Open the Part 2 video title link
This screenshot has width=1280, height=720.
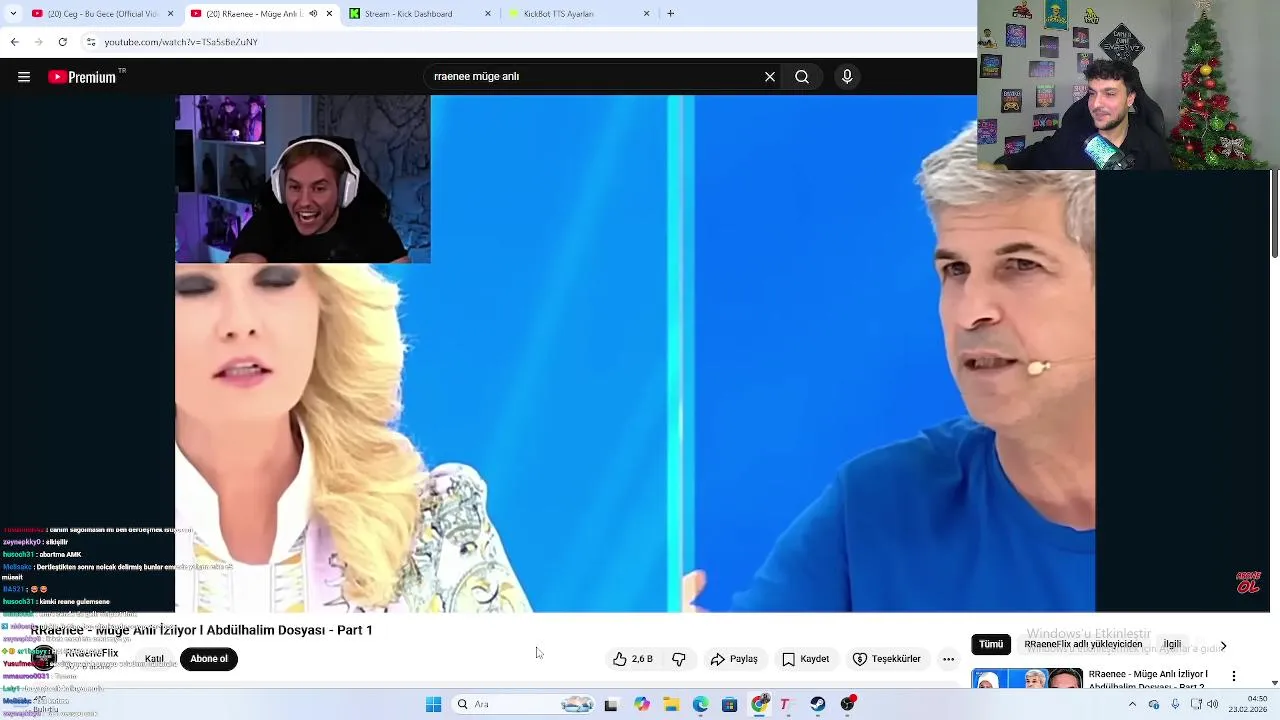pyautogui.click(x=1148, y=679)
